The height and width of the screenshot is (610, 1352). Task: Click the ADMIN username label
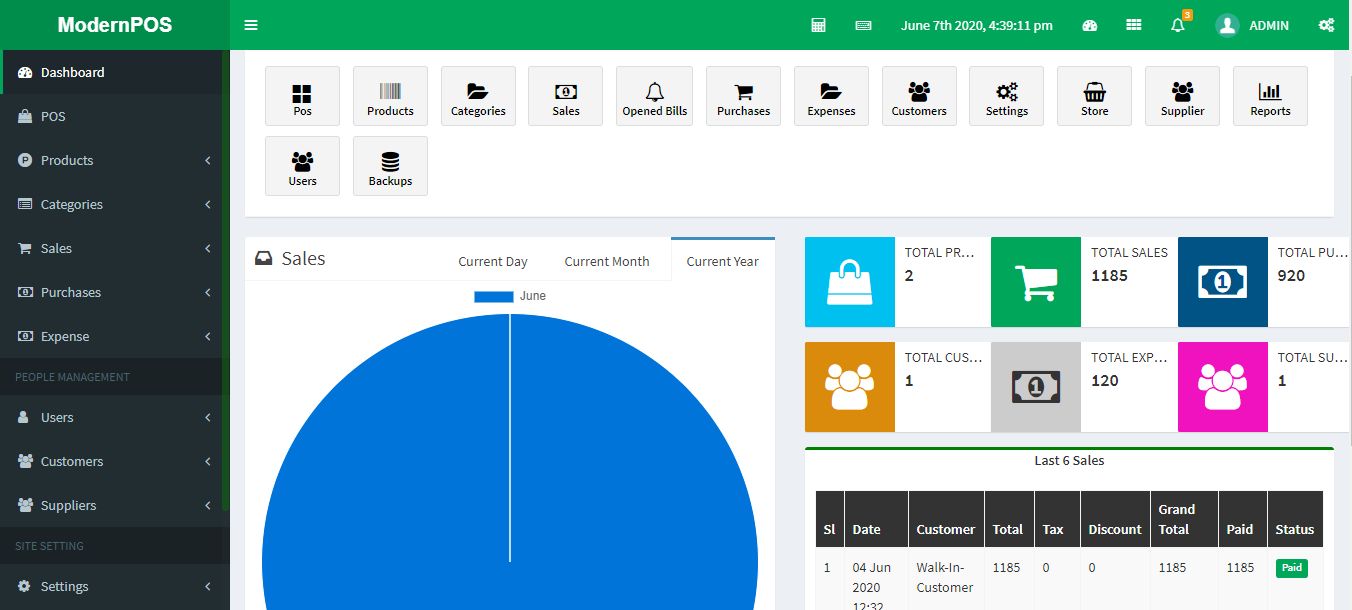1269,26
